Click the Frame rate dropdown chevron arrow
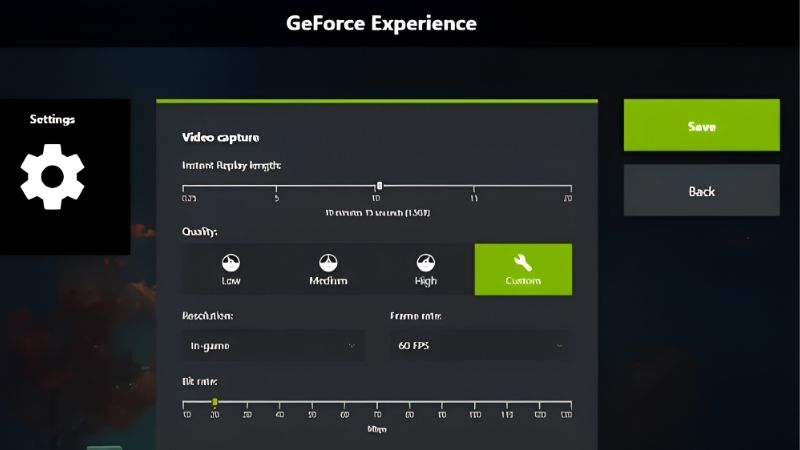This screenshot has height=450, width=800. pos(559,345)
